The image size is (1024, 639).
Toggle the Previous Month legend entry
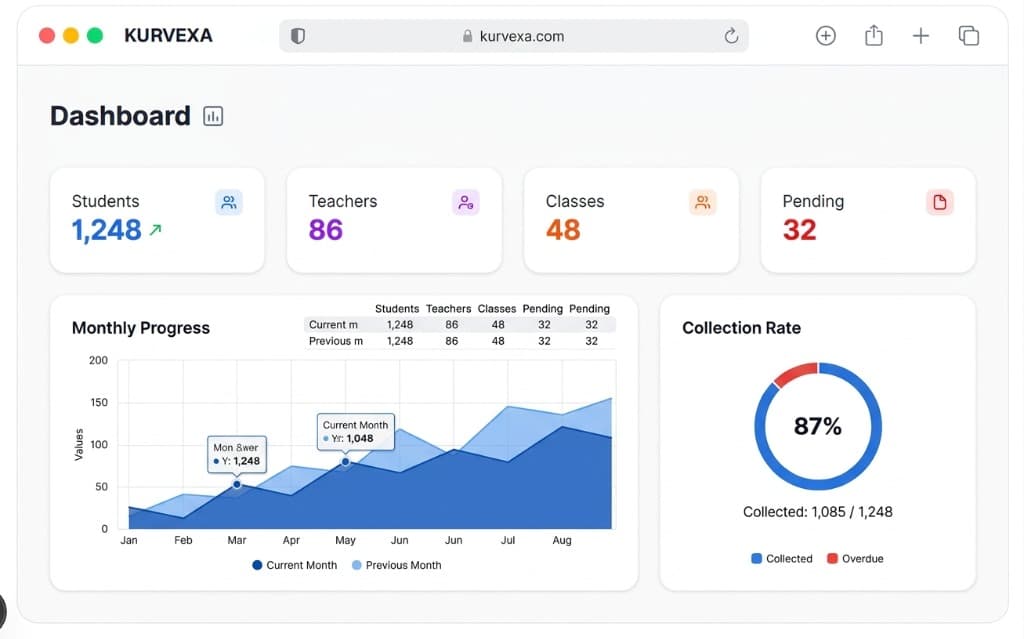click(396, 565)
